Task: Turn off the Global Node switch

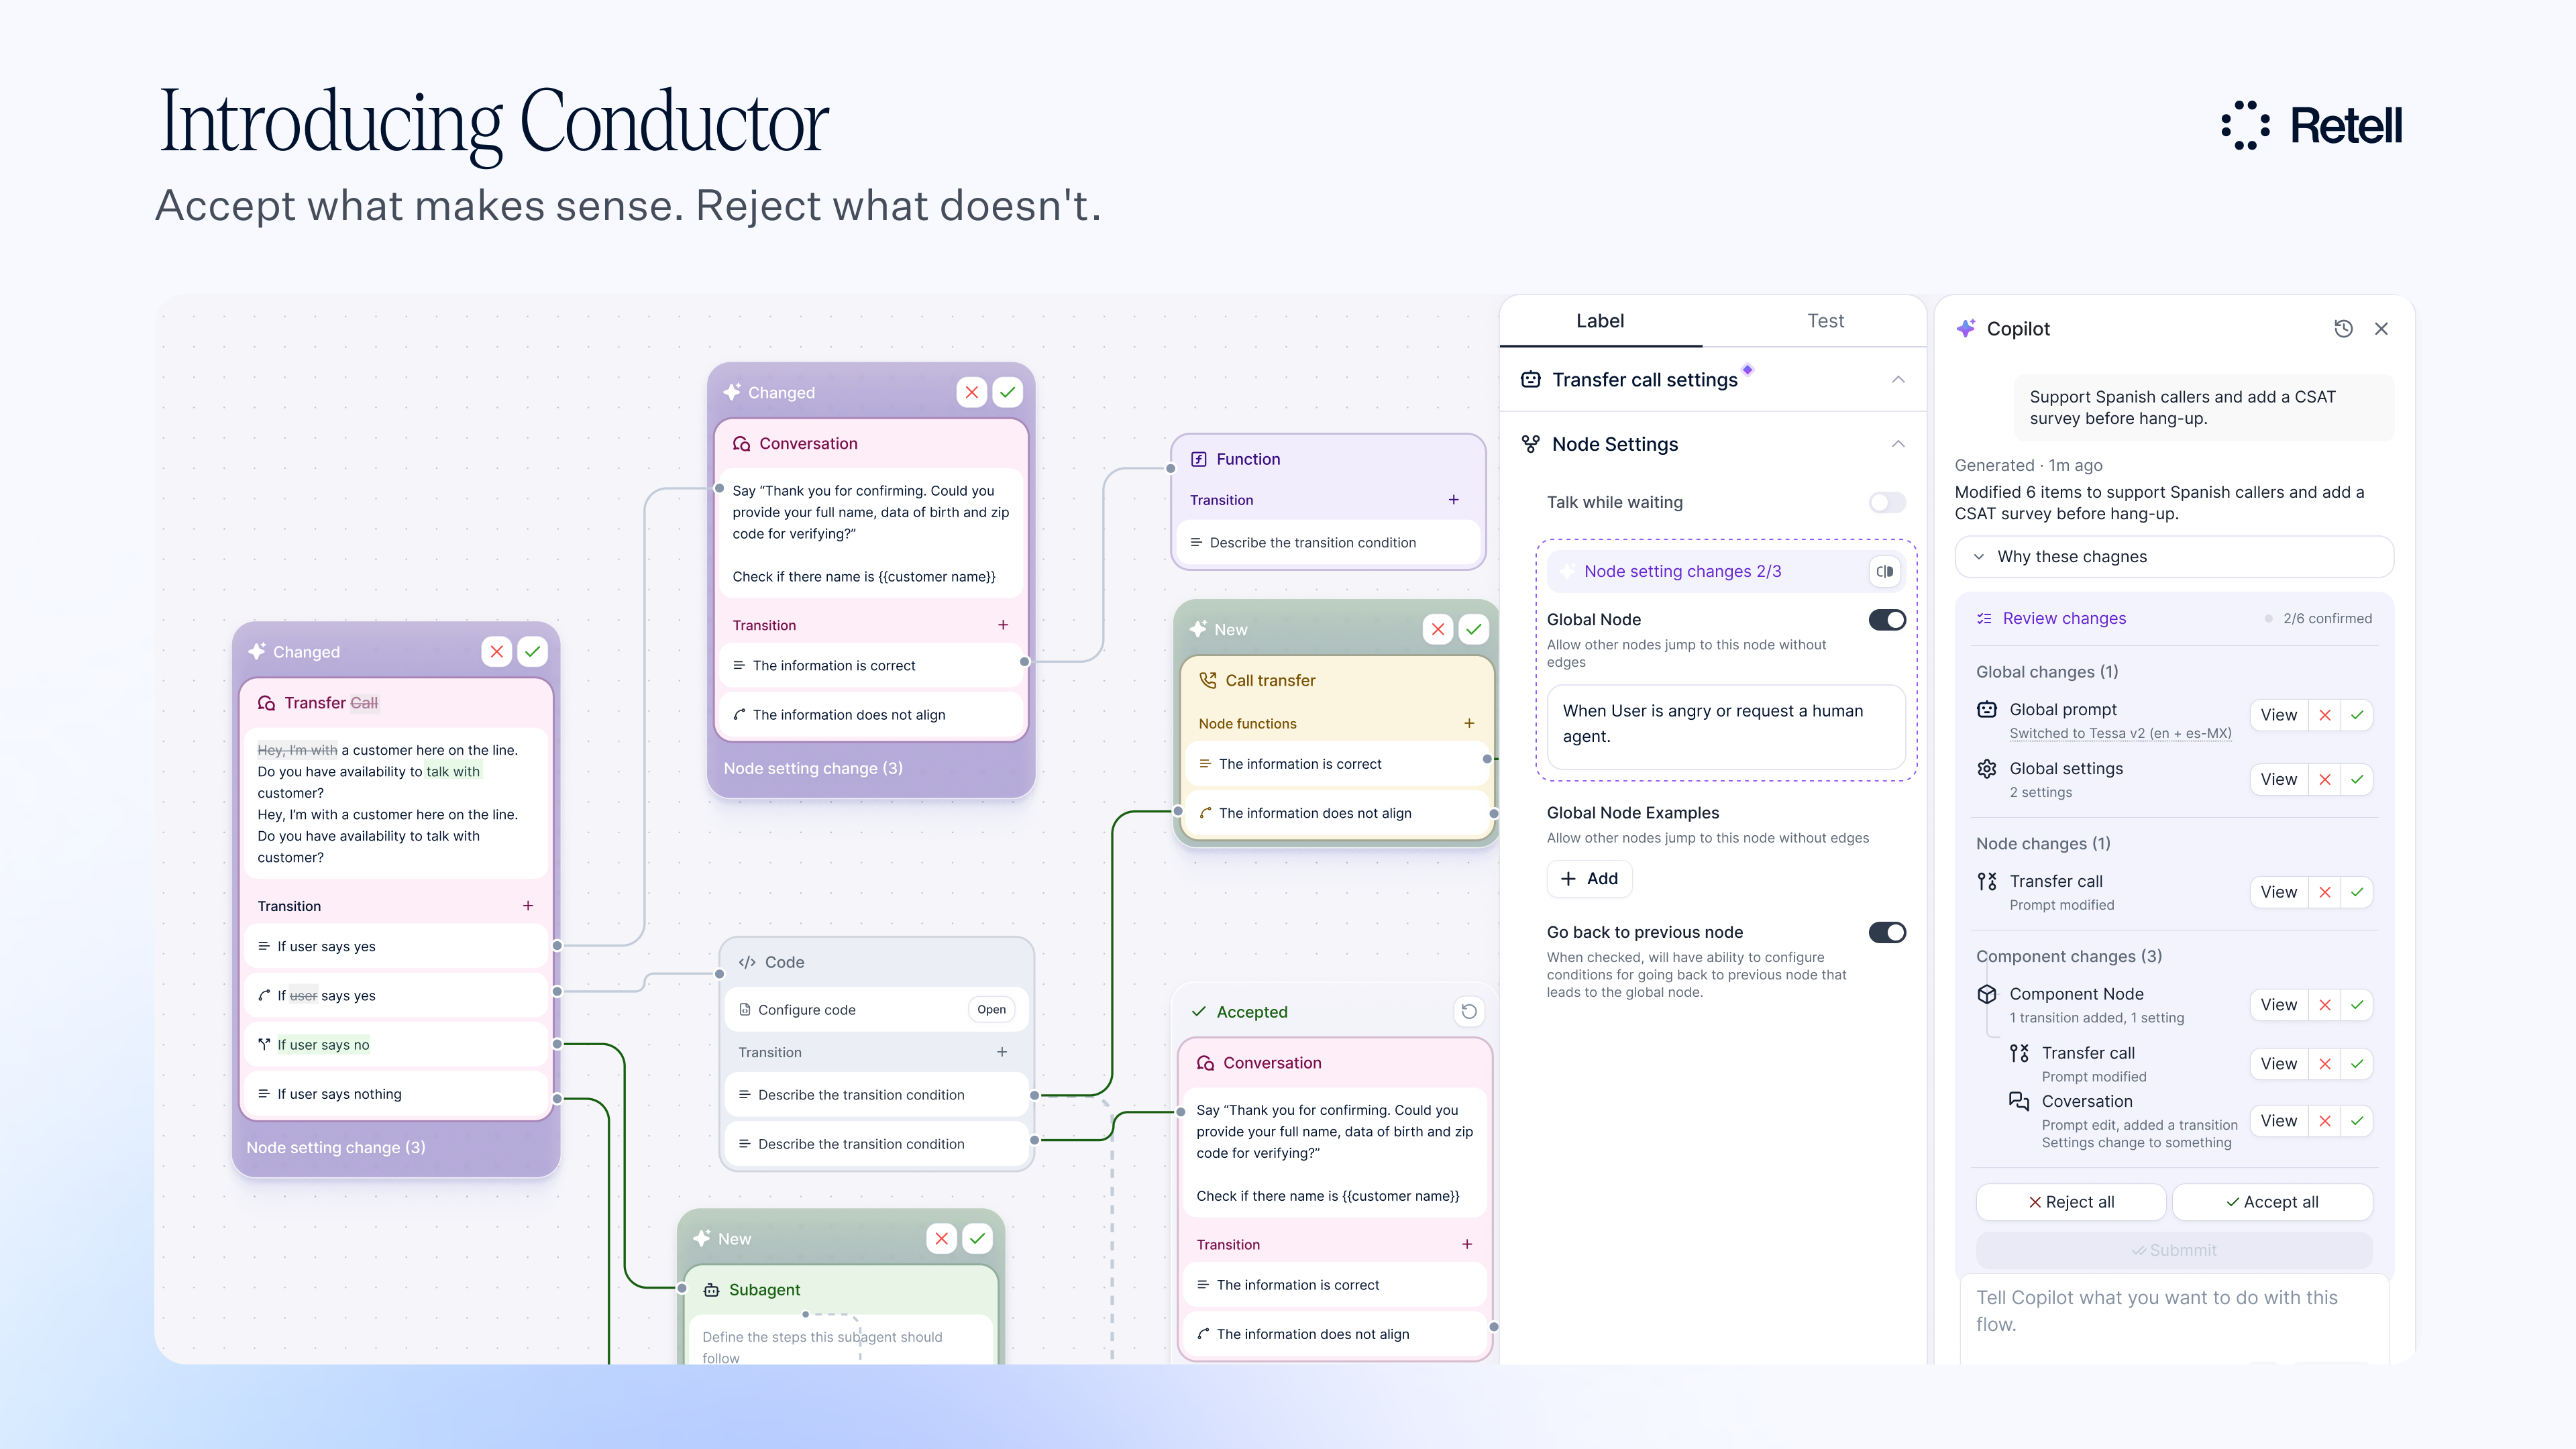Action: [1888, 620]
